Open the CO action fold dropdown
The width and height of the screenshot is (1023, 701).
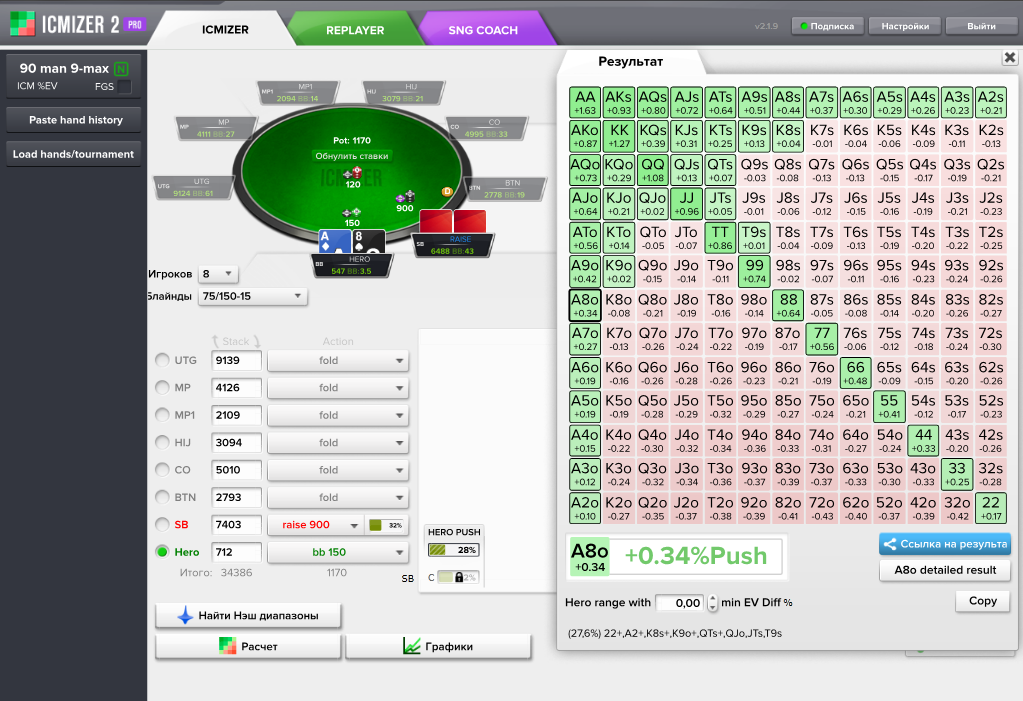[x=338, y=470]
